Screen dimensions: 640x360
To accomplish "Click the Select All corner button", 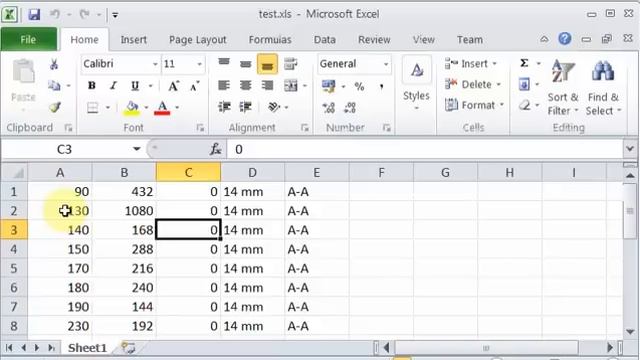I will coord(14,173).
